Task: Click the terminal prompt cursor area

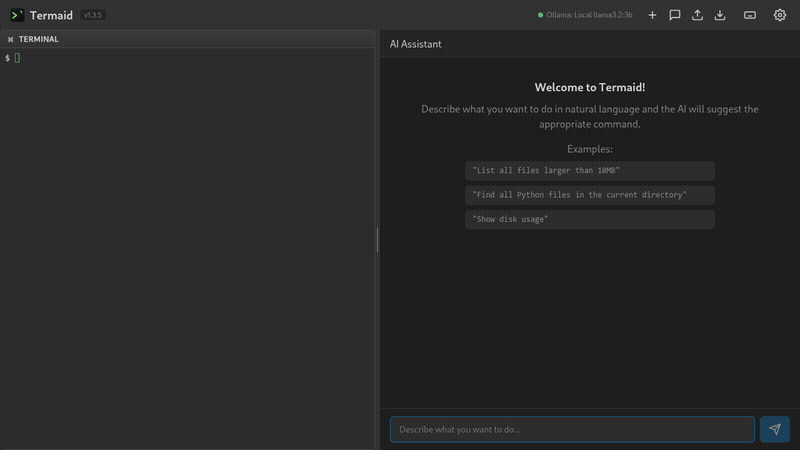Action: [x=17, y=58]
